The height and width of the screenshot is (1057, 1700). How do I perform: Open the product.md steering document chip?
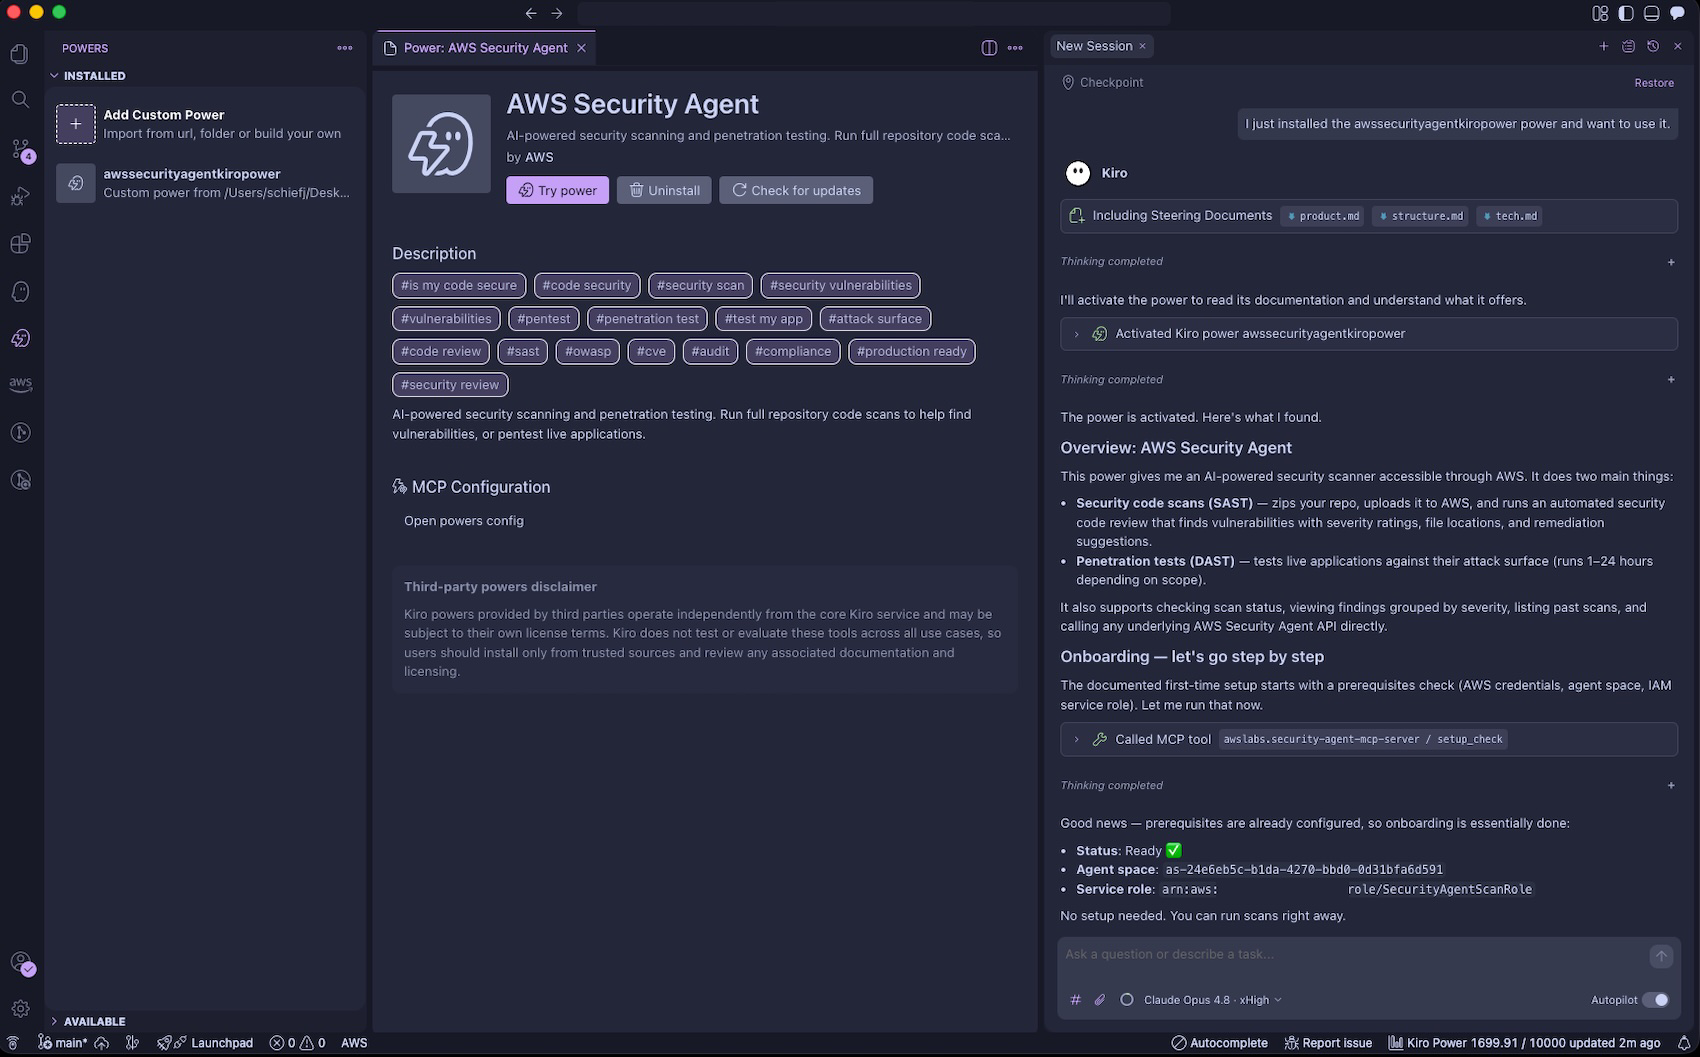tap(1323, 216)
